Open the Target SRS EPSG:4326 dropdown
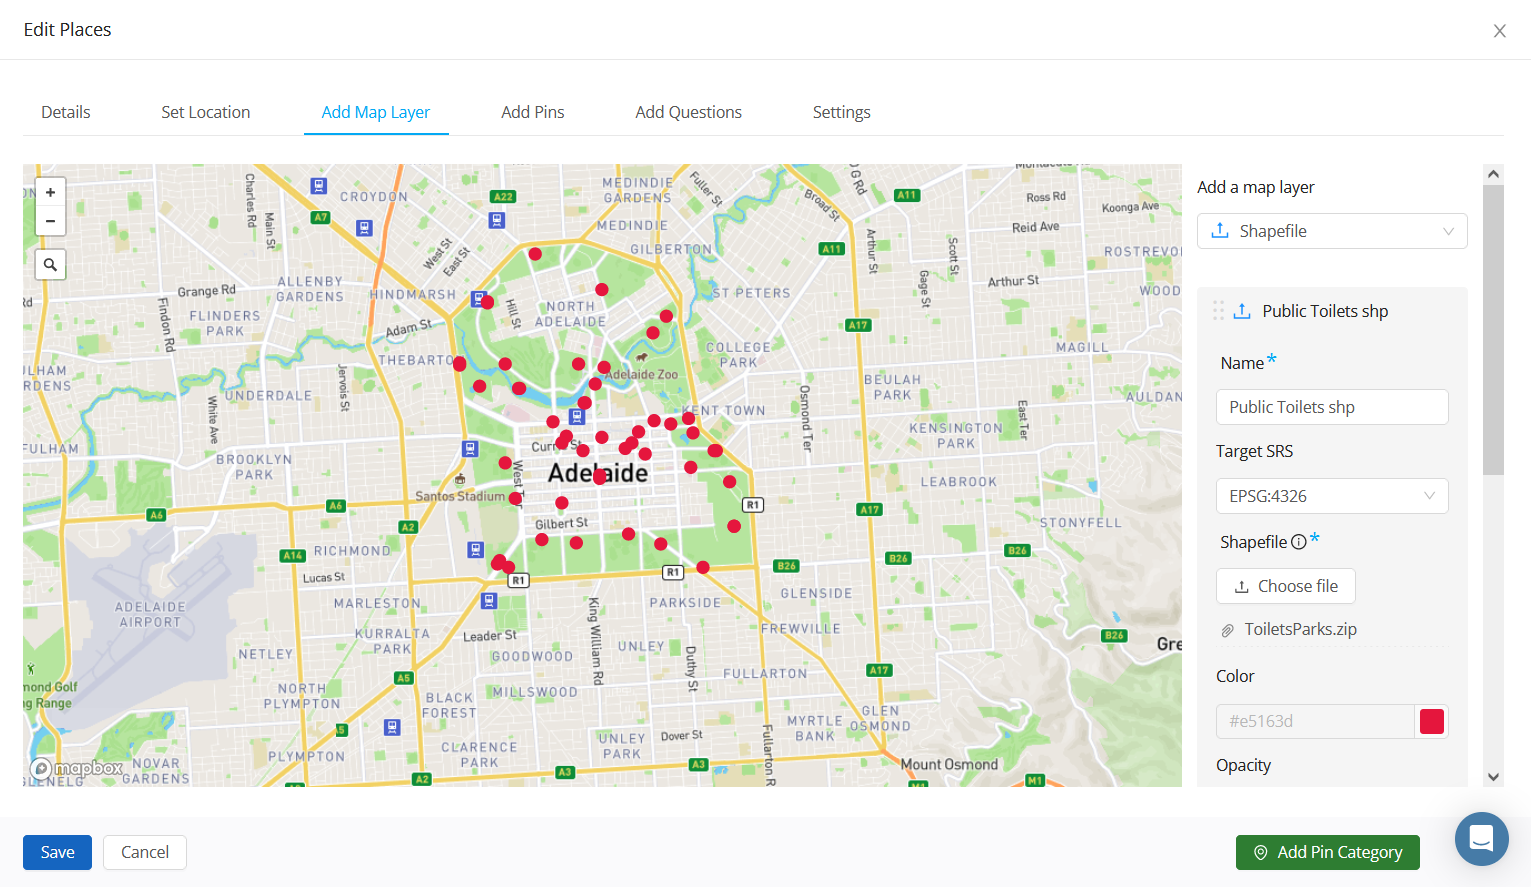This screenshot has height=887, width=1531. click(1332, 496)
